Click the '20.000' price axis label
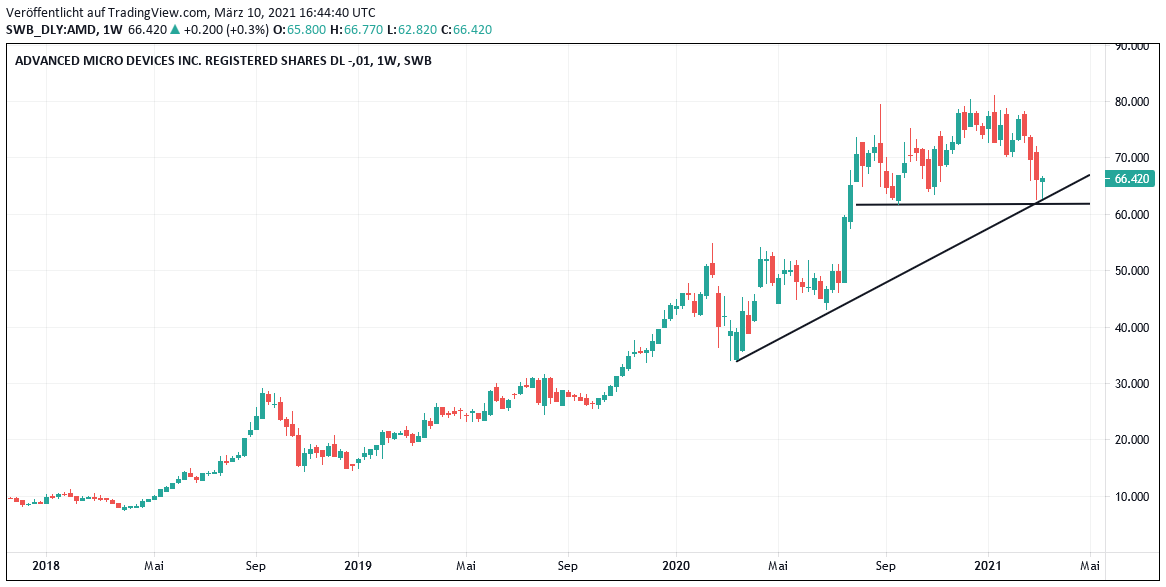1166x587 pixels. tap(1131, 440)
